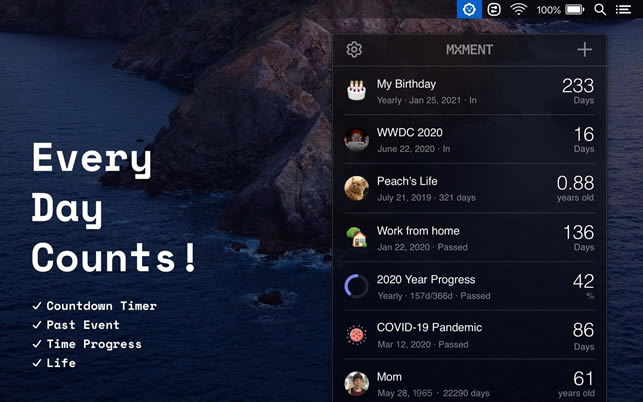Open Moment settings gear icon
The image size is (643, 402).
[x=354, y=50]
